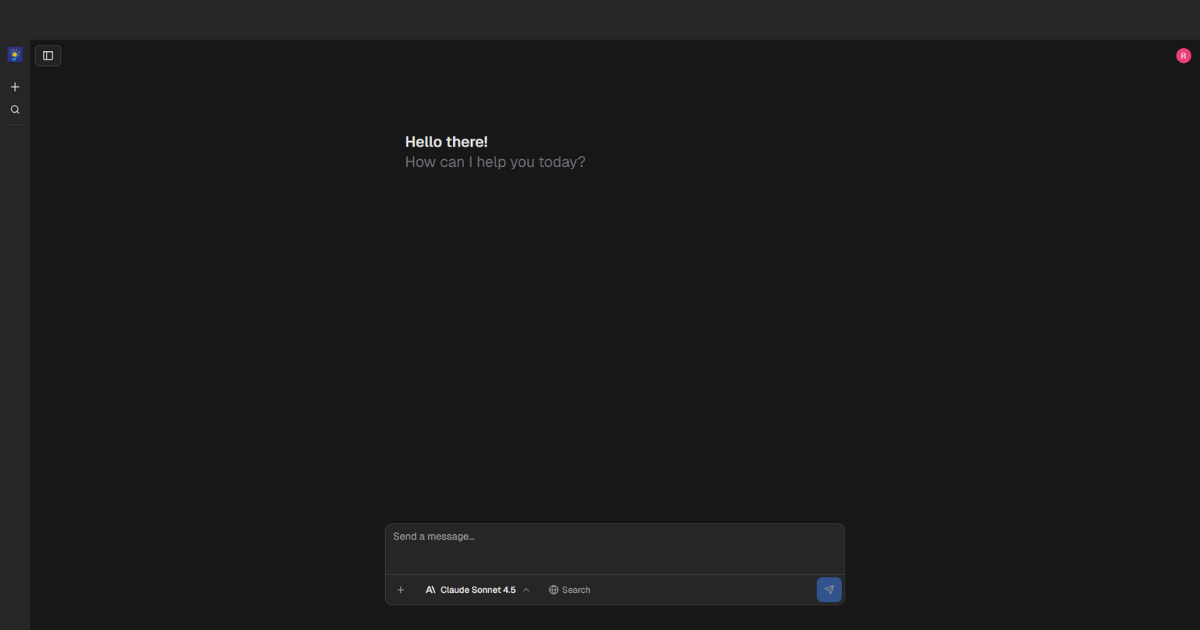Click the app logo in the left sidebar

tap(15, 55)
